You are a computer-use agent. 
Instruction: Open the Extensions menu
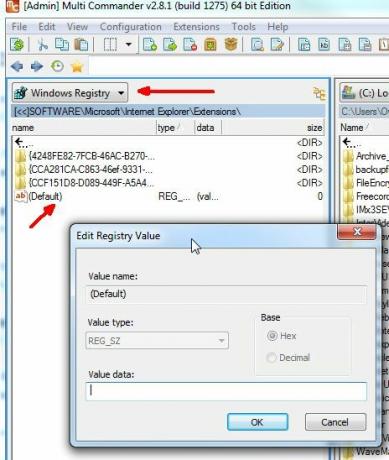point(196,27)
